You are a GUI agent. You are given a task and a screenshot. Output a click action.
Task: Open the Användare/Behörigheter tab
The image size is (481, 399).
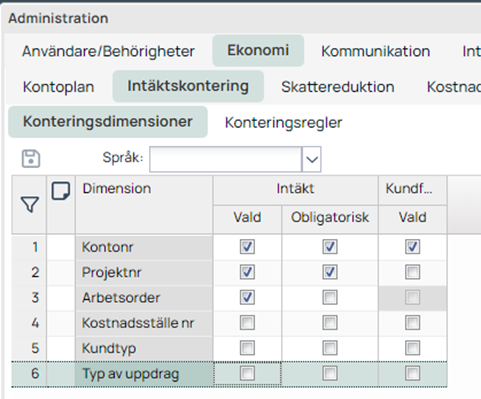(108, 52)
